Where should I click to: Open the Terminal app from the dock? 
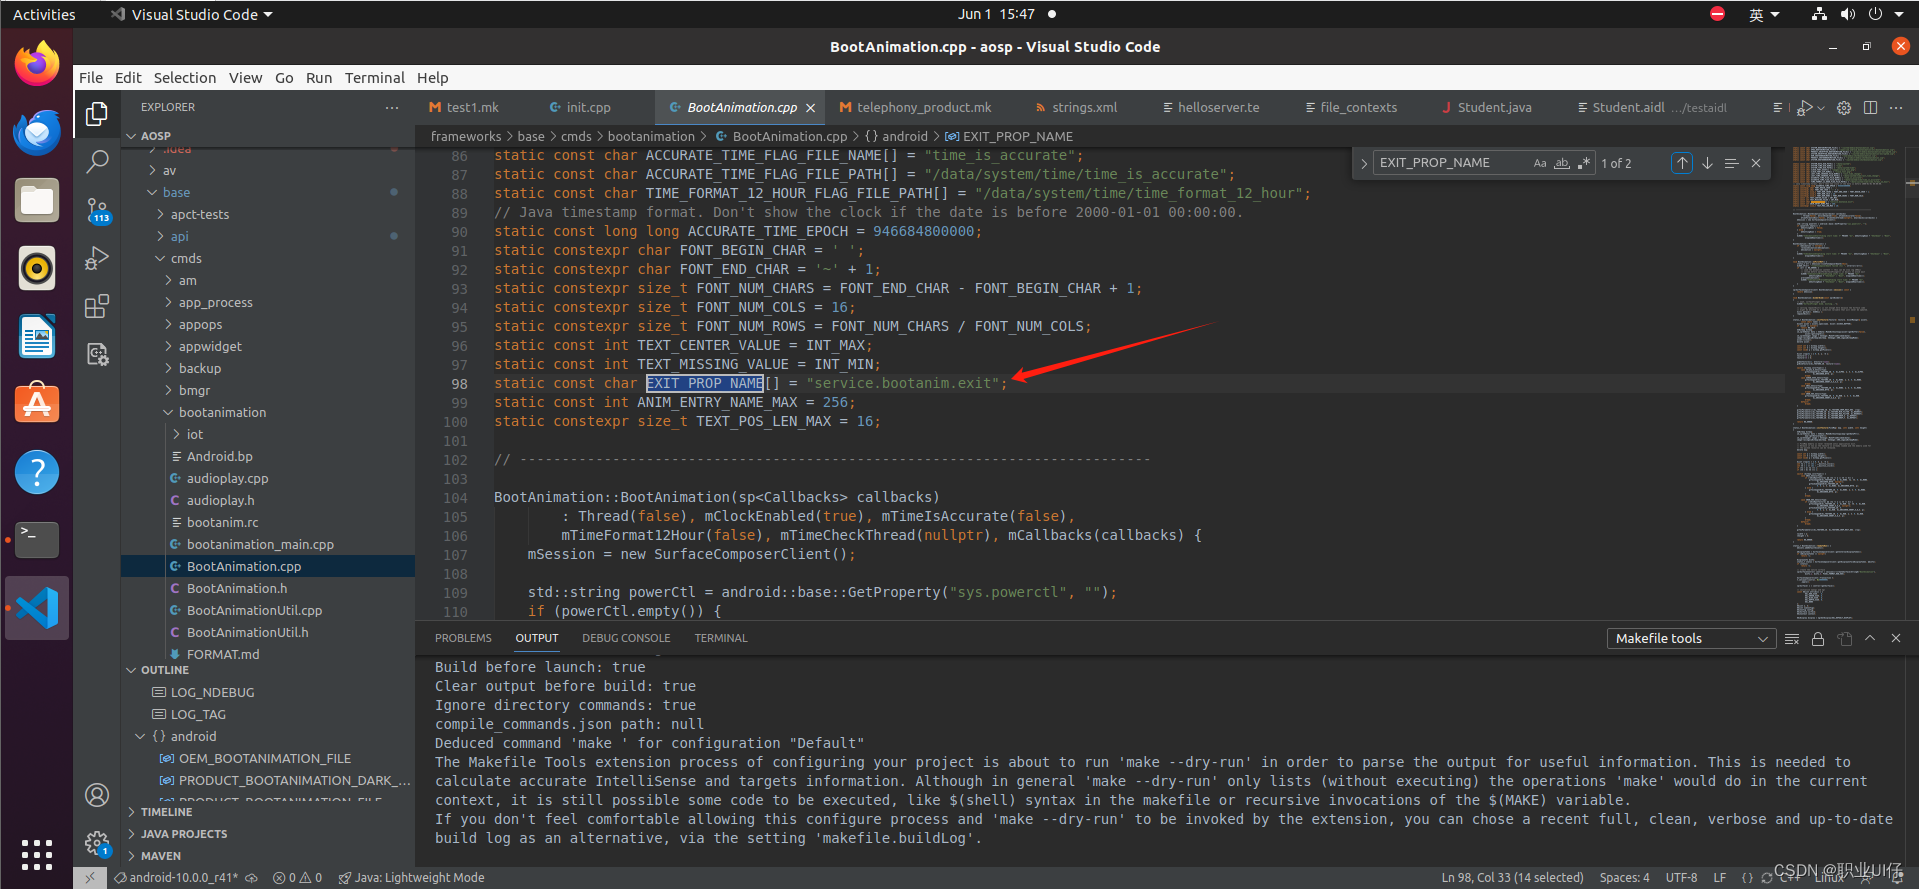37,539
